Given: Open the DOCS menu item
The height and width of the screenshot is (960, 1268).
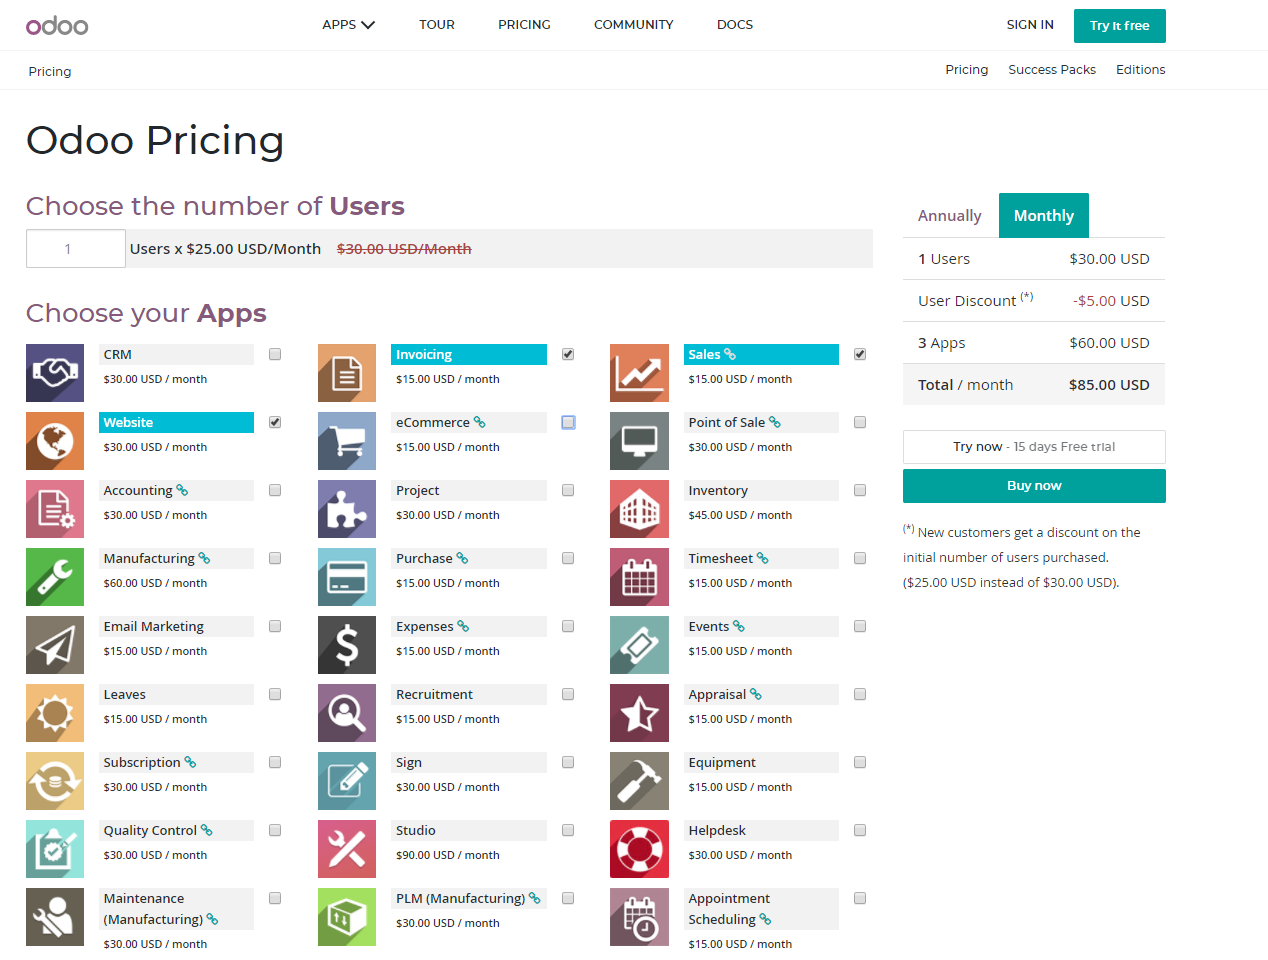Looking at the screenshot, I should (735, 25).
